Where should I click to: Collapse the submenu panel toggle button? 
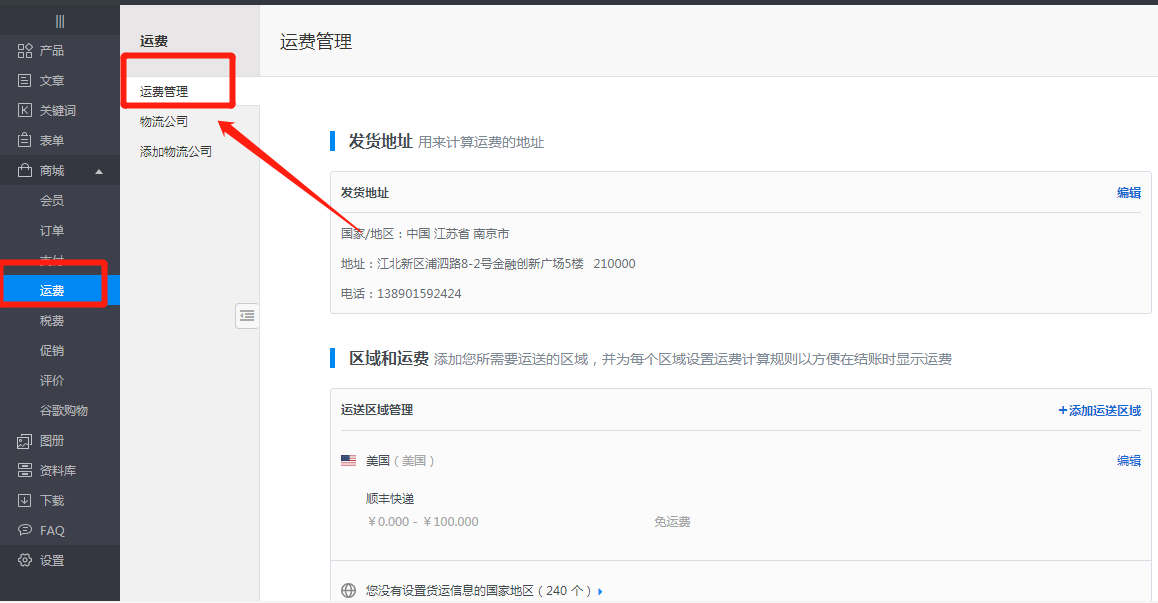tap(247, 315)
